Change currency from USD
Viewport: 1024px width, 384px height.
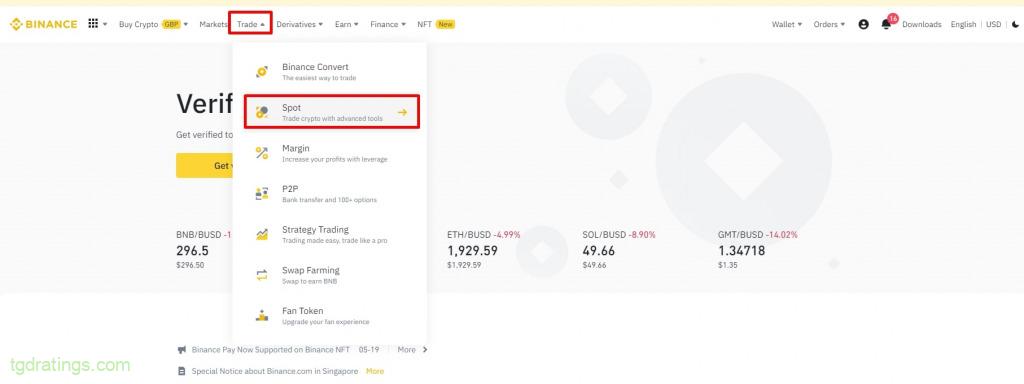click(x=993, y=24)
